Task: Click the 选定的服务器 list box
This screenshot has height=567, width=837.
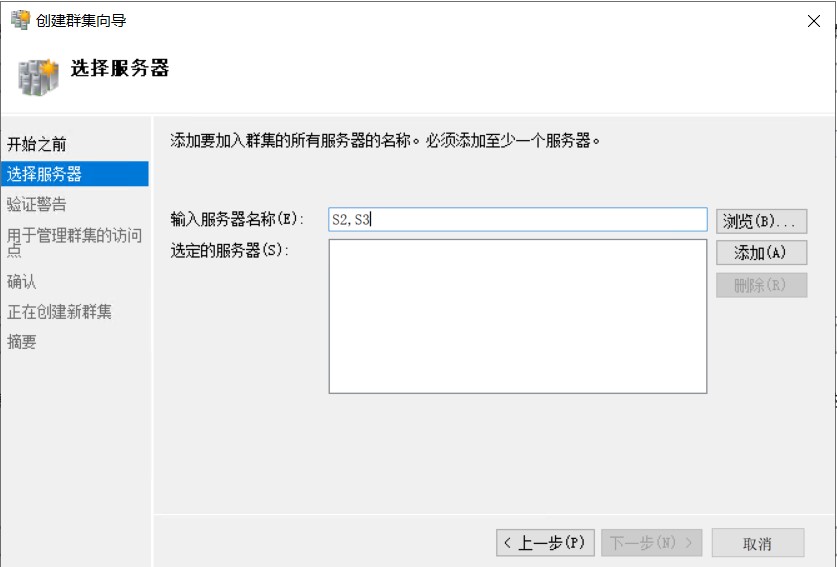Action: point(518,316)
